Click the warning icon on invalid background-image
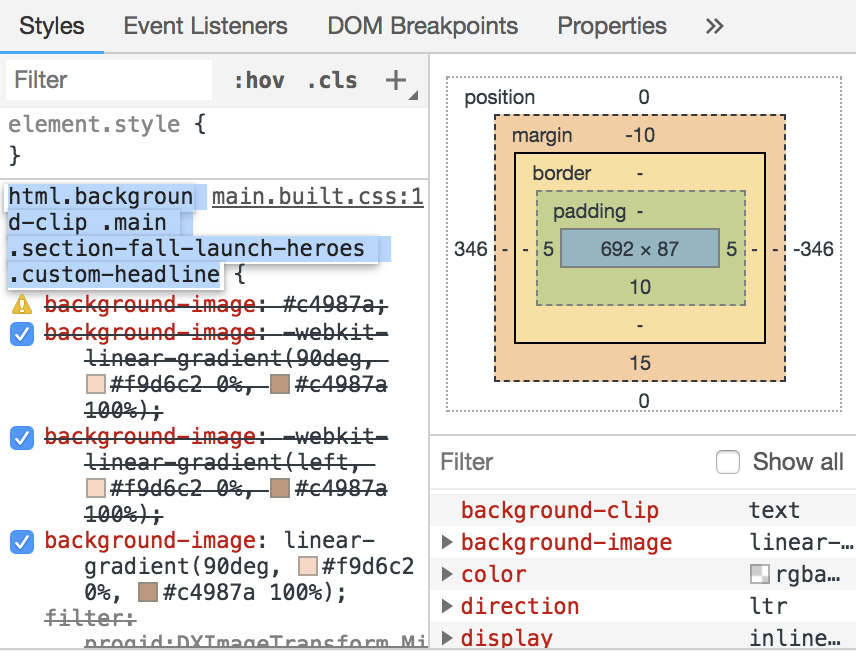856x652 pixels. (22, 305)
